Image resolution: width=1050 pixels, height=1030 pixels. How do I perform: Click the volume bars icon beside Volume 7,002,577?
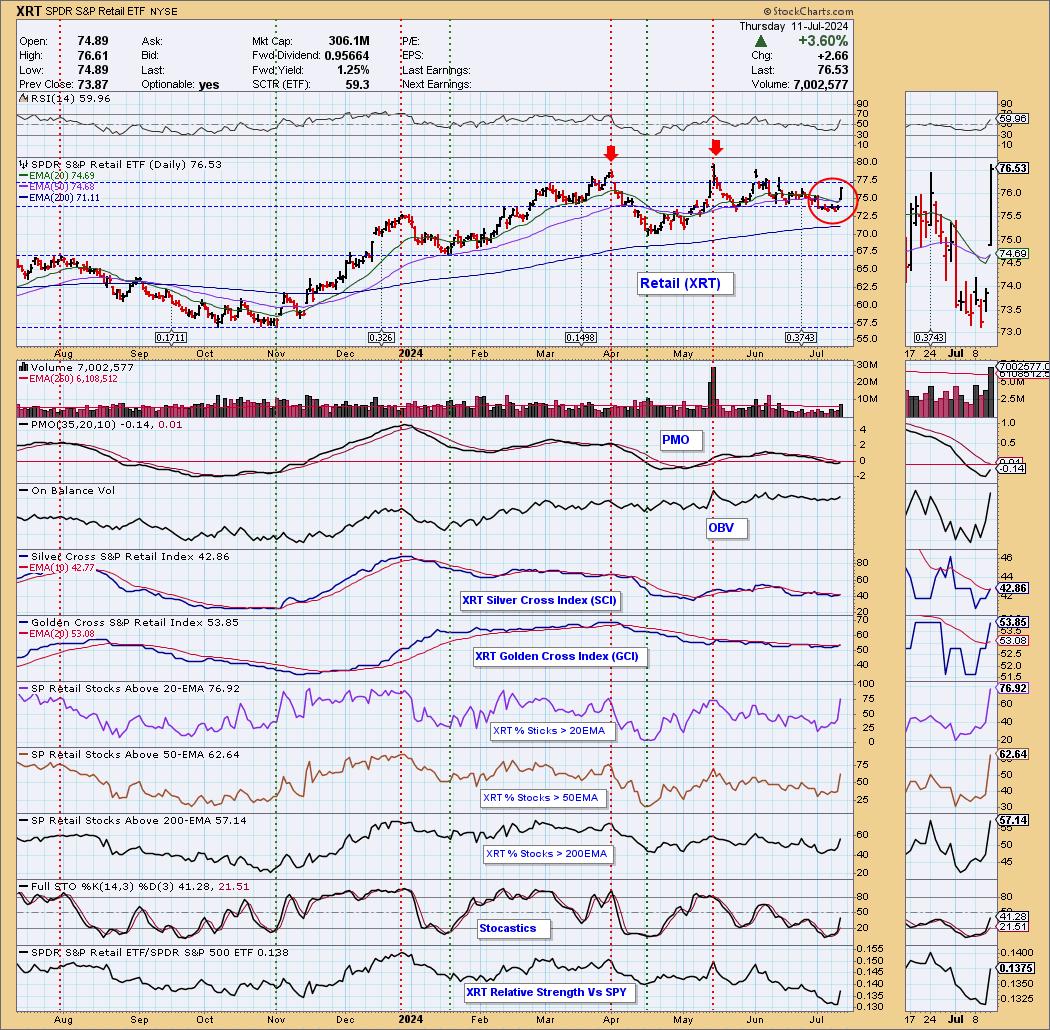[24, 367]
